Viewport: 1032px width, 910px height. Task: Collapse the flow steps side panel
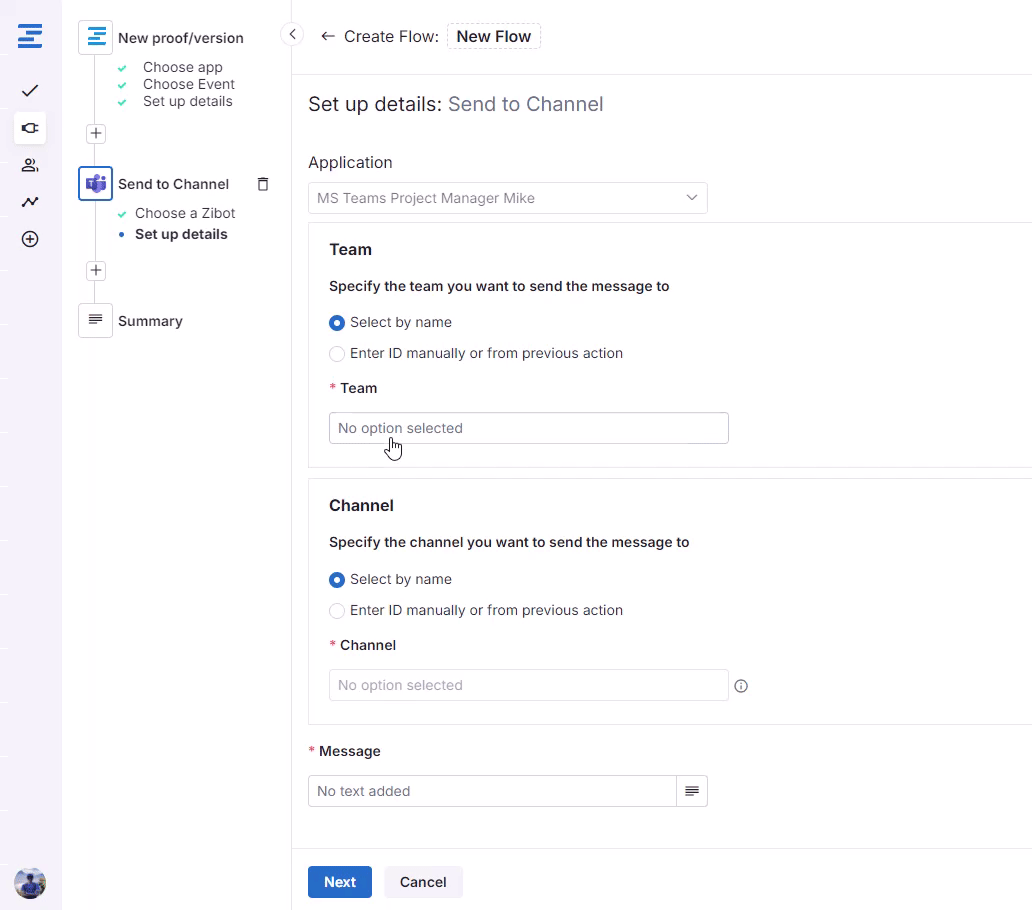(x=292, y=35)
